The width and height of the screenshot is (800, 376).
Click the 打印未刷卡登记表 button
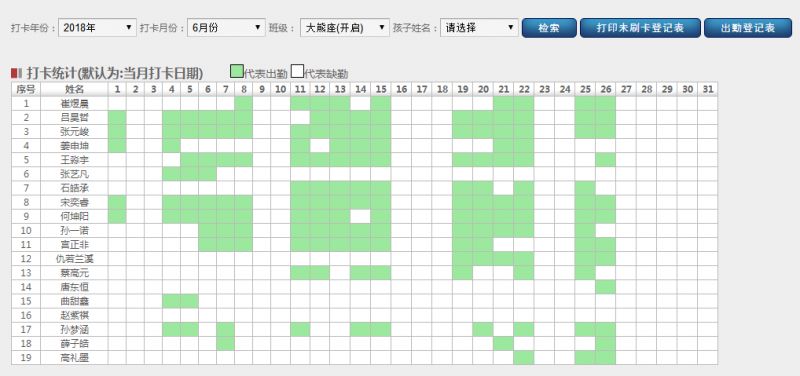(x=640, y=28)
